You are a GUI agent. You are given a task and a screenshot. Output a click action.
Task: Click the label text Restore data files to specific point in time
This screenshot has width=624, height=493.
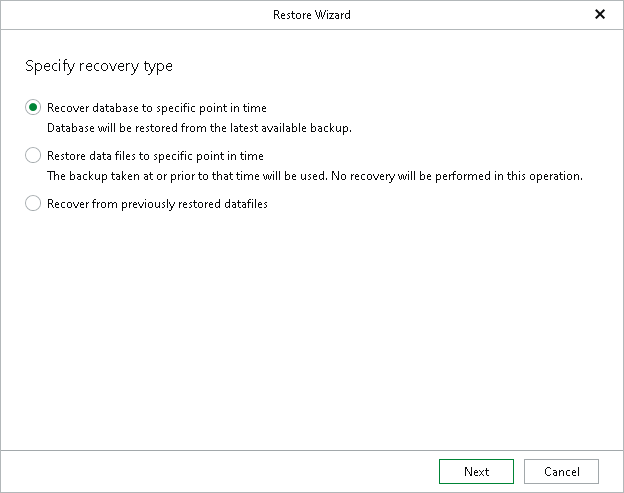(x=155, y=156)
